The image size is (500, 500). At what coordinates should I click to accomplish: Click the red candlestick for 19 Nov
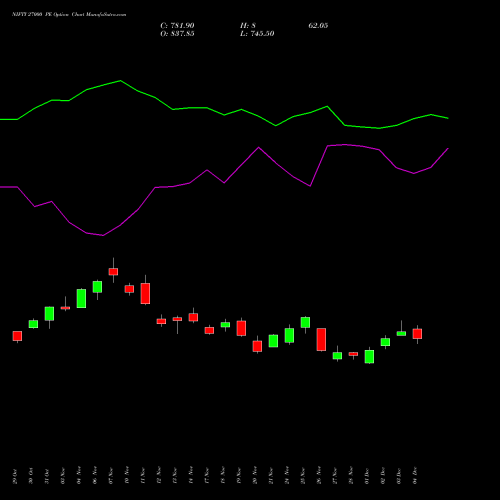coord(241,328)
